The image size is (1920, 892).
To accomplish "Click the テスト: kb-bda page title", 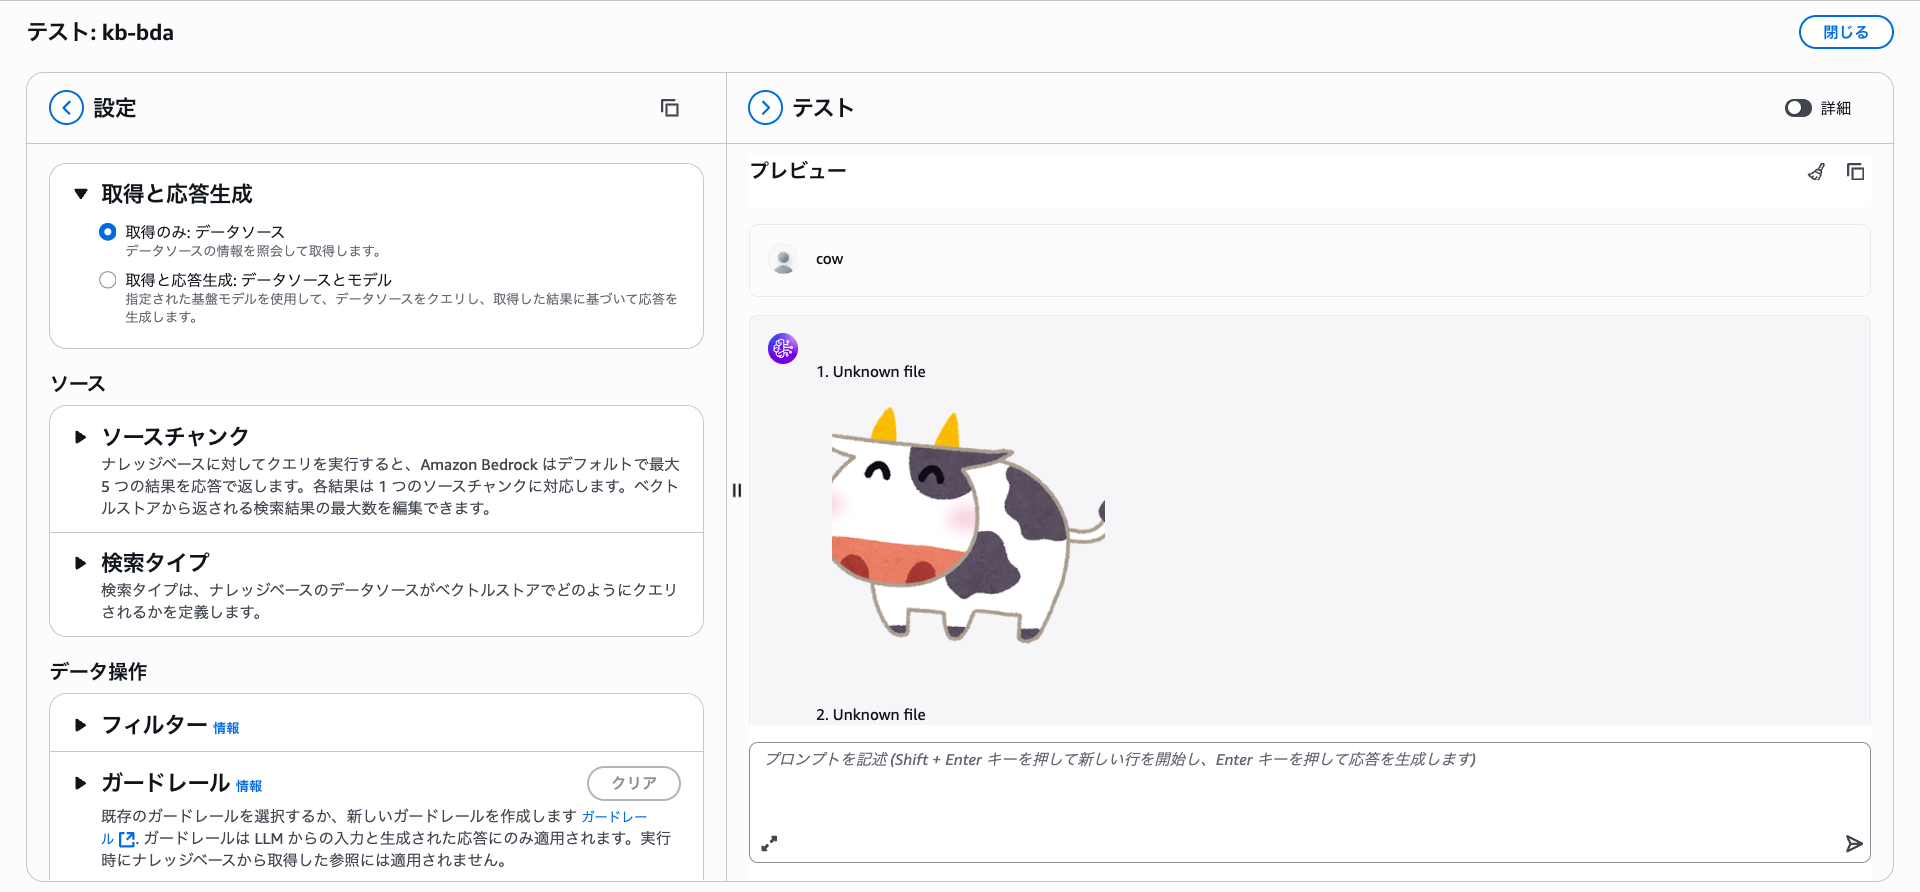I will 100,32.
